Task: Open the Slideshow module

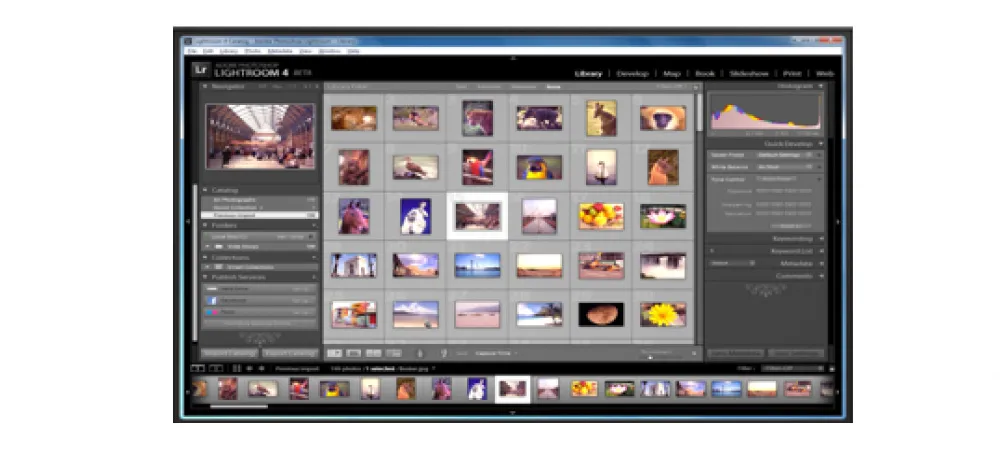Action: coord(748,73)
